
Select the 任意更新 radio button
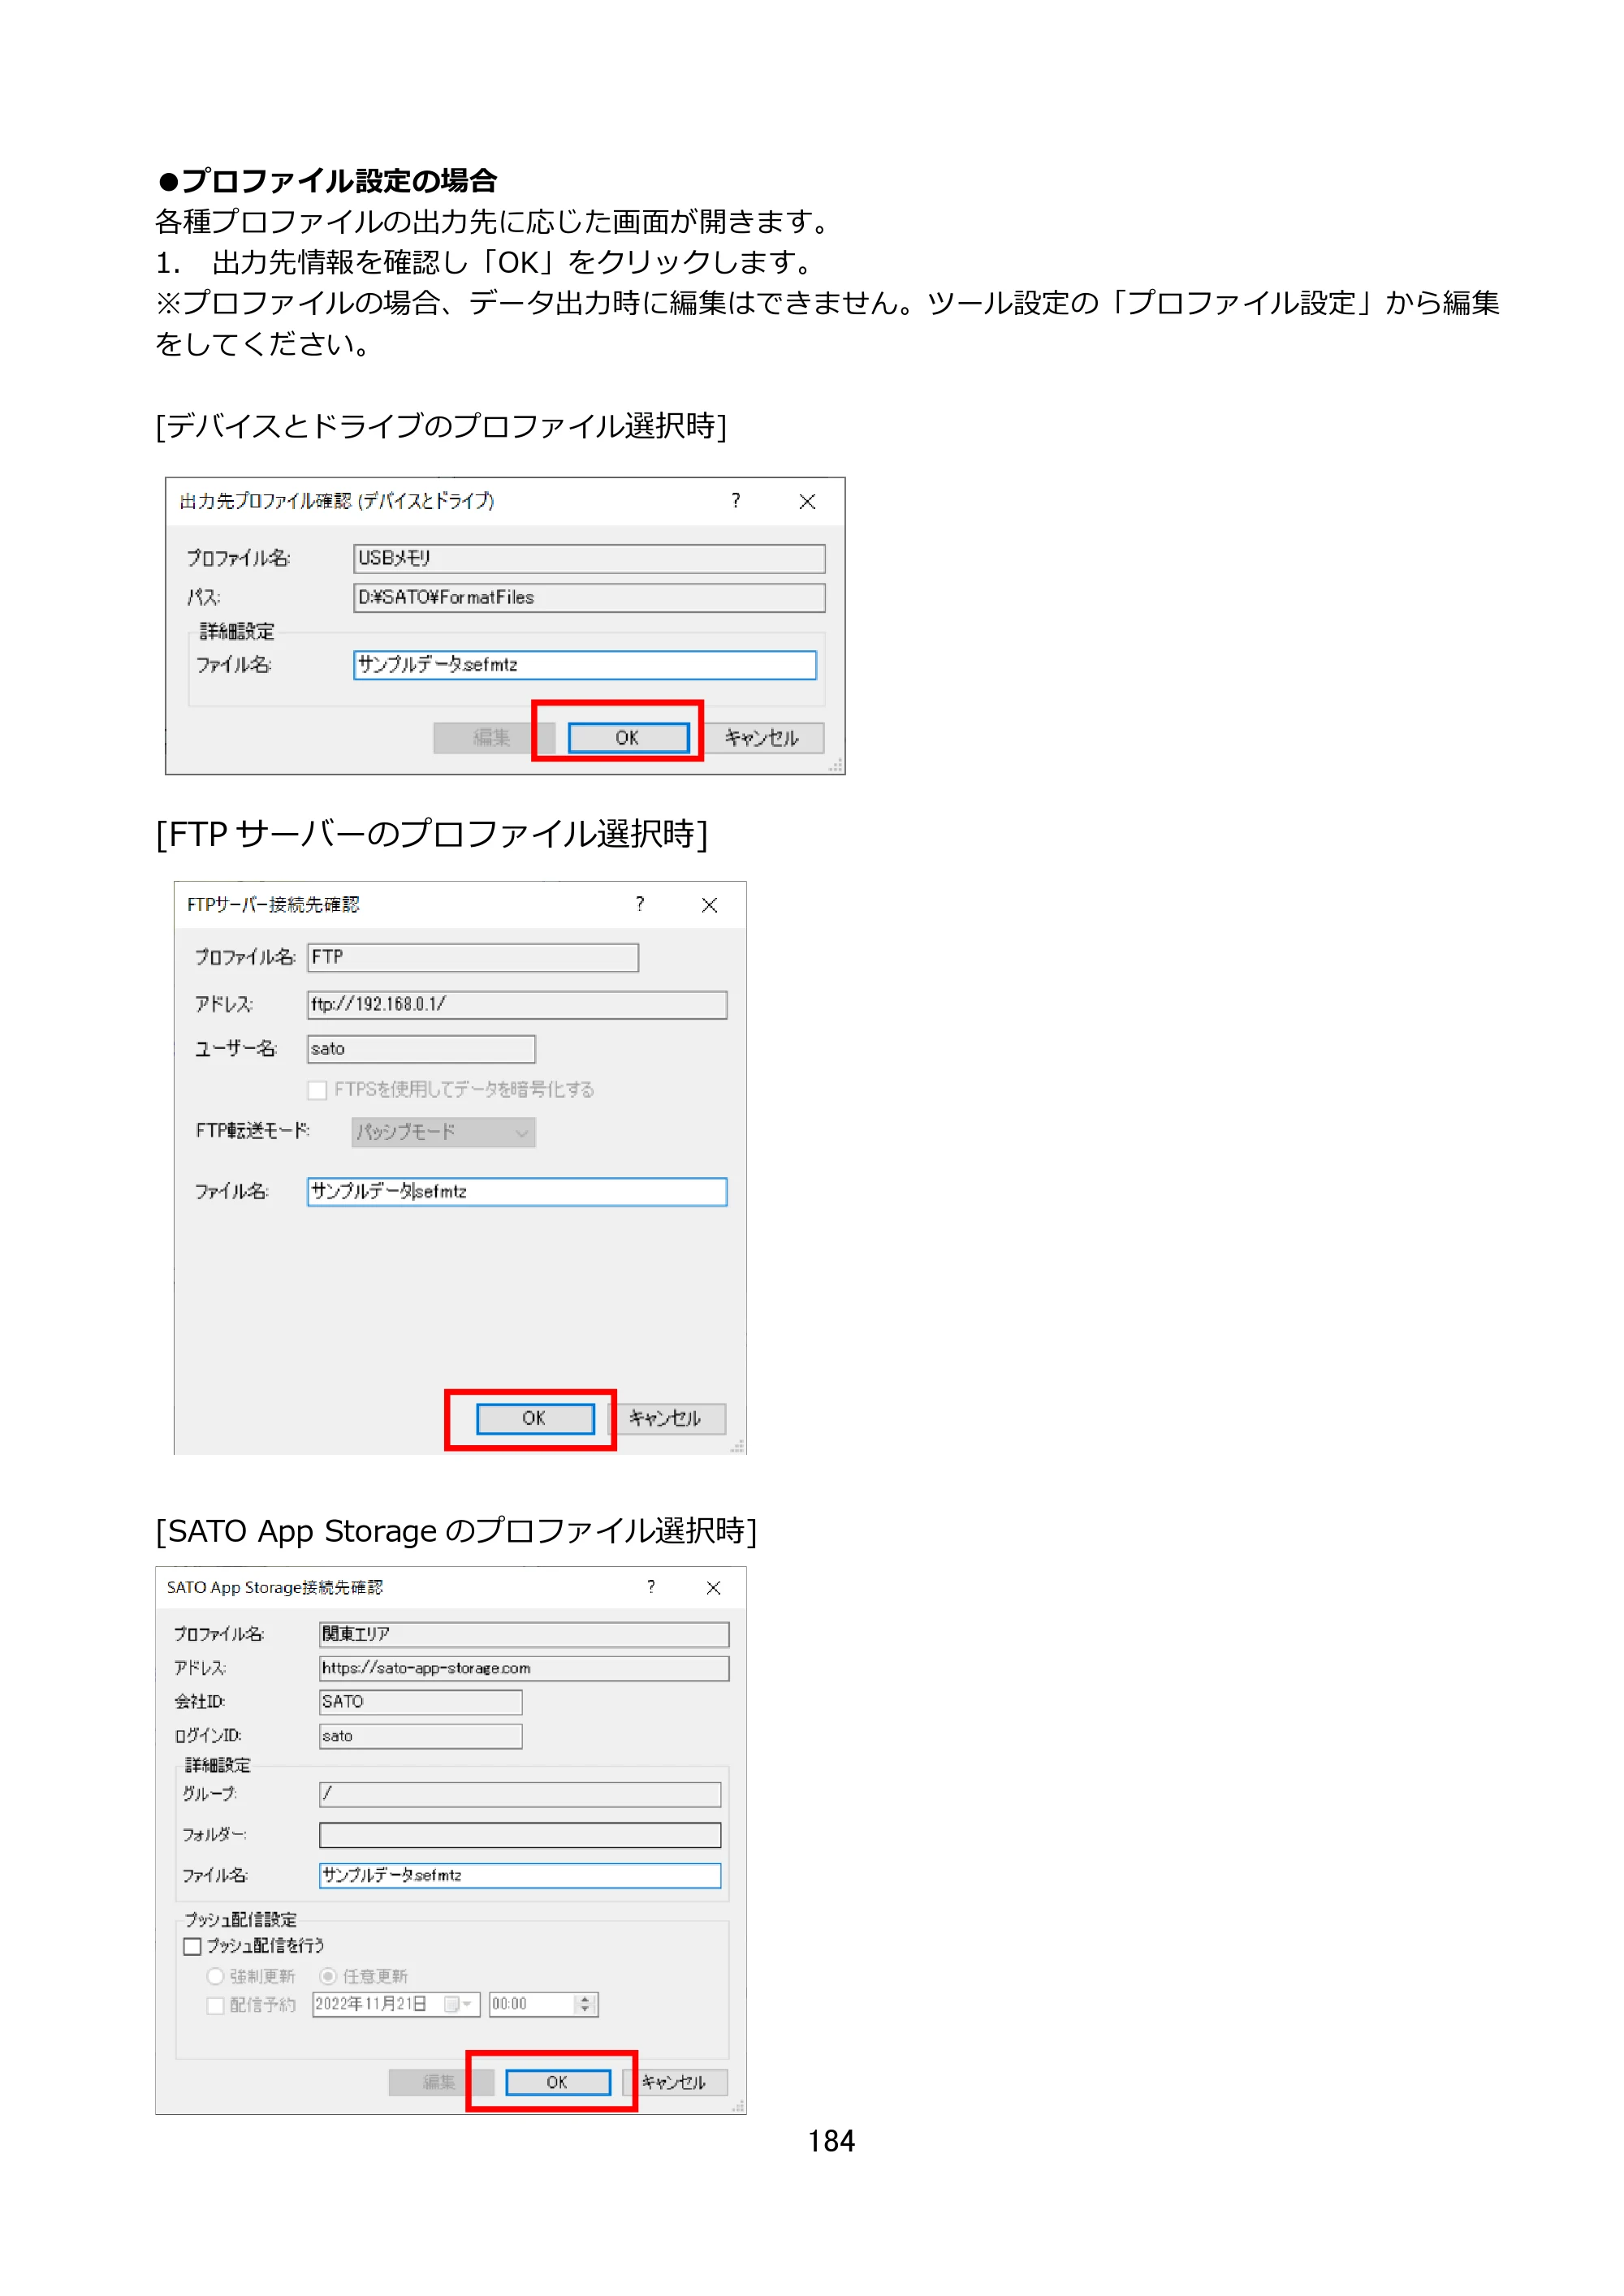point(328,1976)
